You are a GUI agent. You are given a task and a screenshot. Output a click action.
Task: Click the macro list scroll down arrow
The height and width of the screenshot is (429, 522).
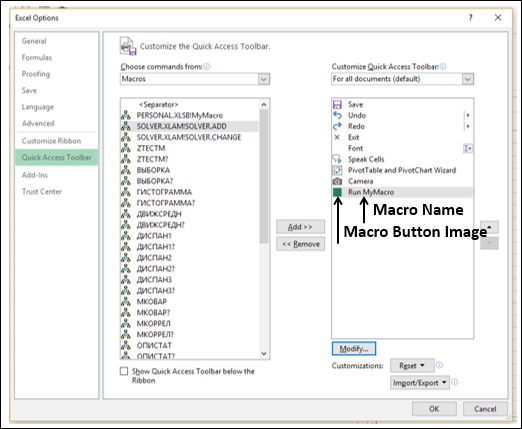[264, 354]
